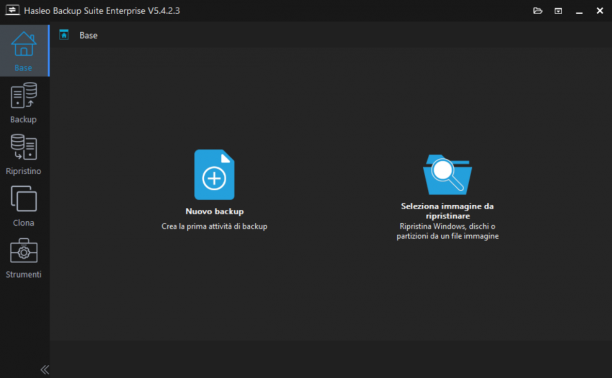Image resolution: width=612 pixels, height=378 pixels.
Task: Click 'Crea la prima attività di backup' text
Action: pos(214,226)
